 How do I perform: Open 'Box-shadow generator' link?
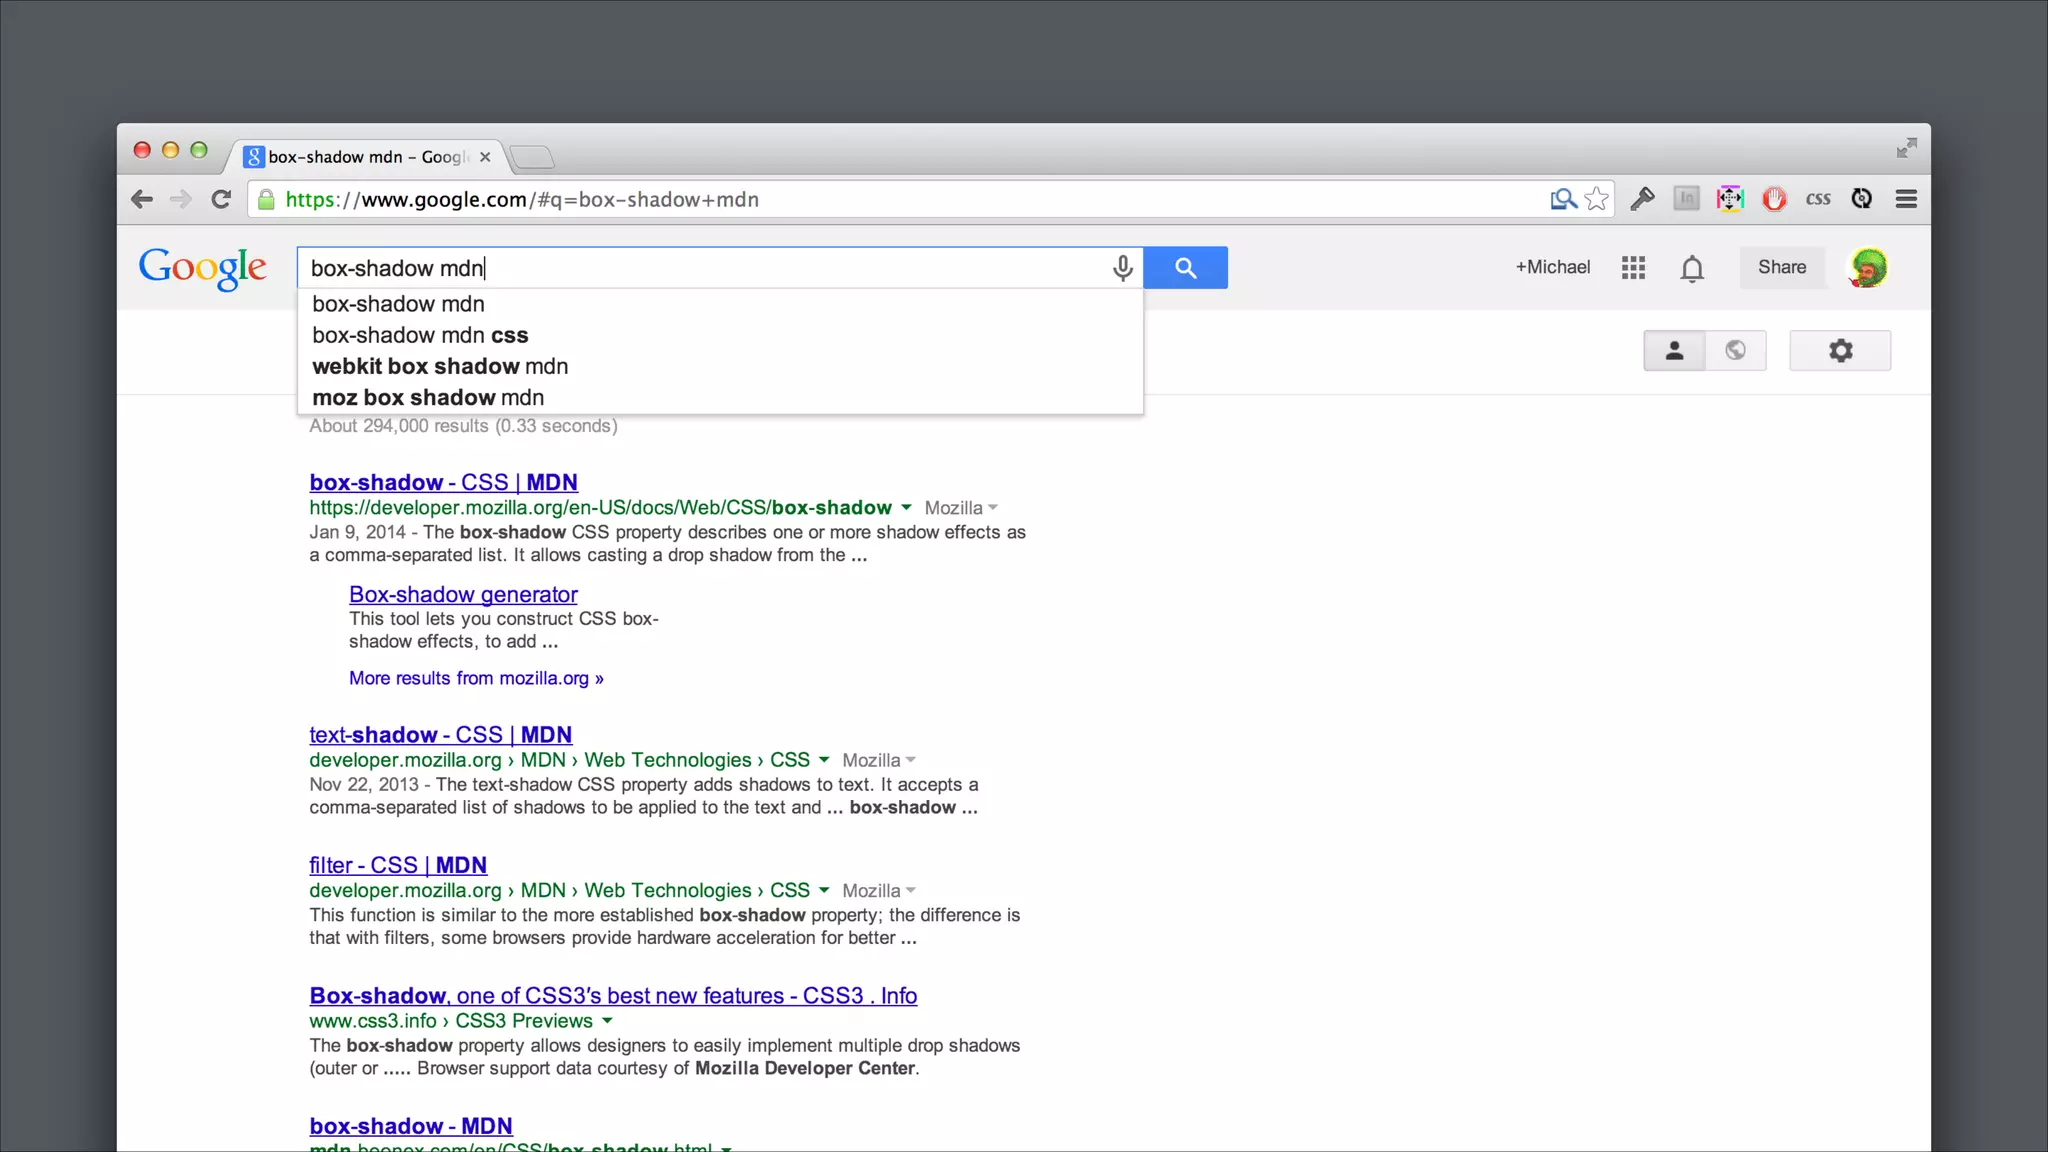click(463, 594)
